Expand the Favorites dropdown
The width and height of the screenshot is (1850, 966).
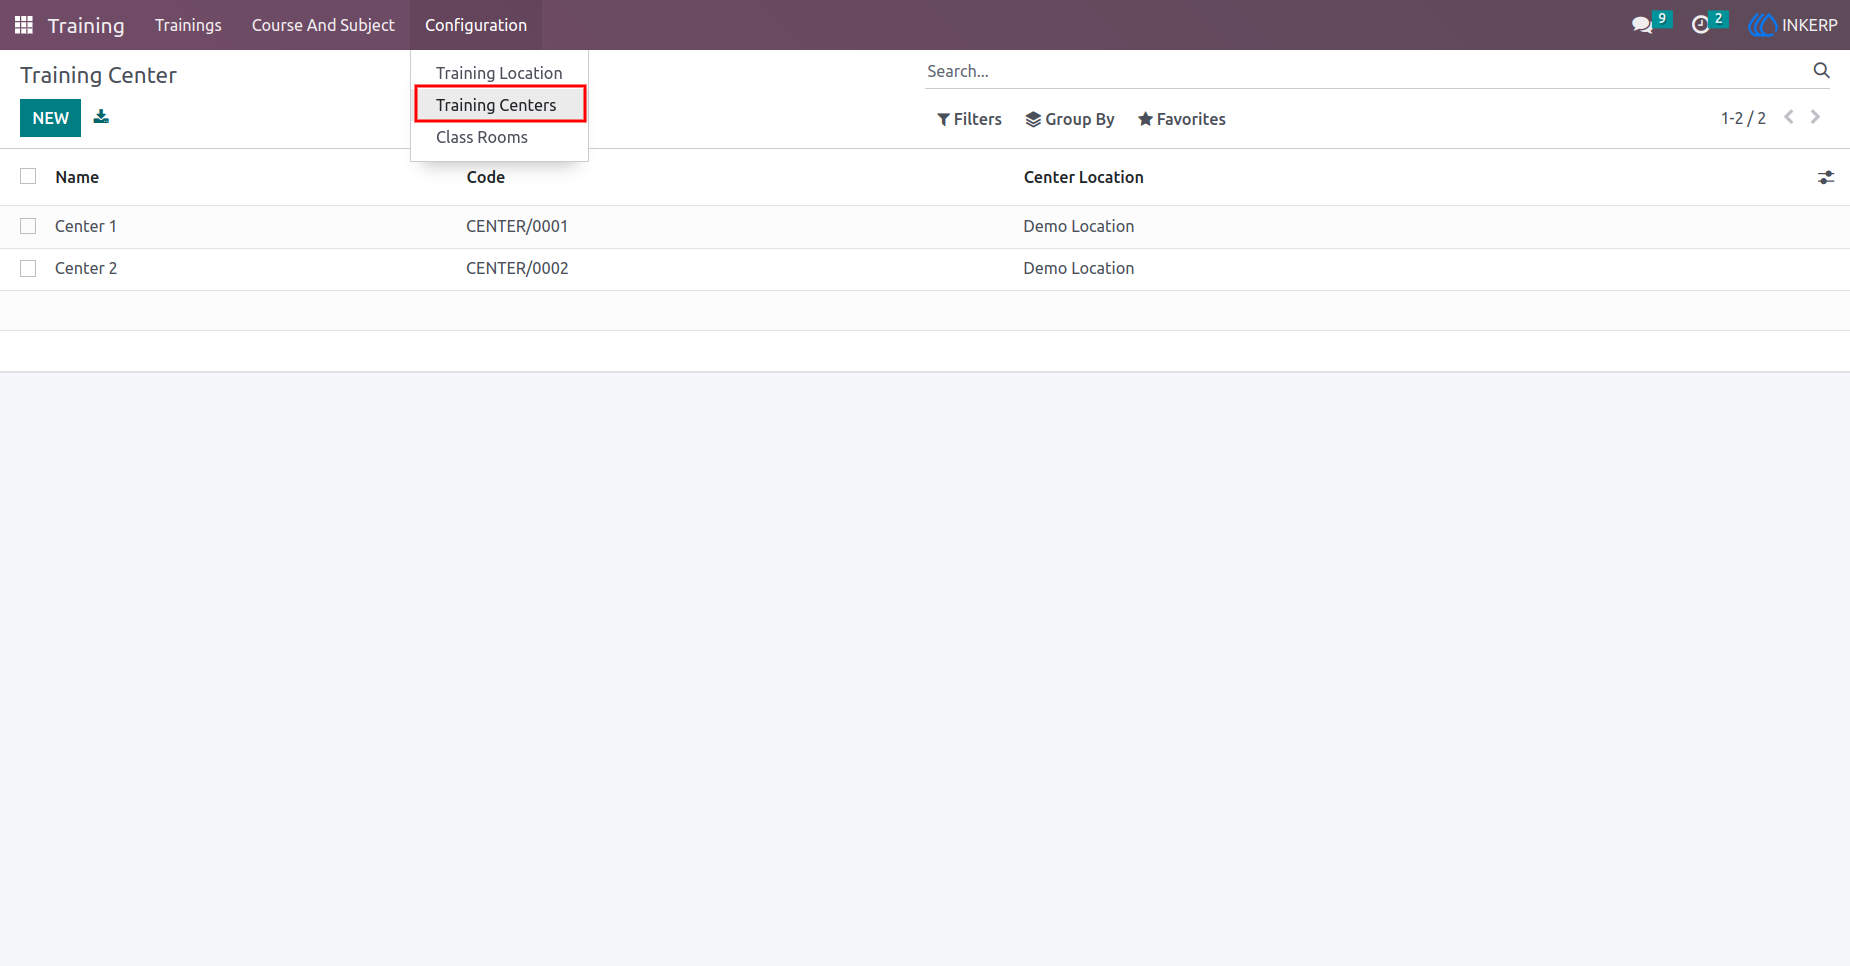click(1181, 119)
